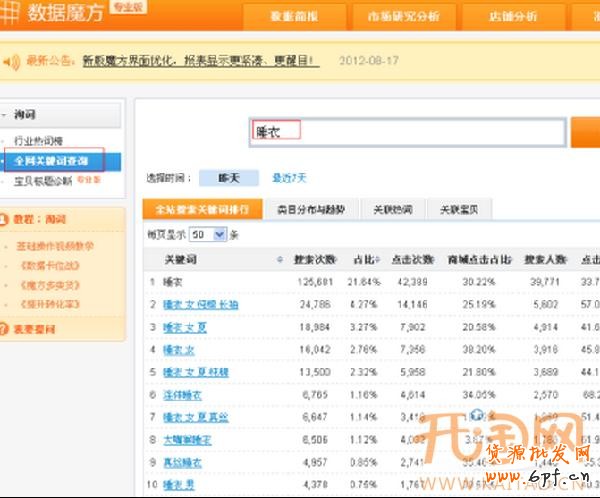Open the 关联热词 tab
600x498 pixels.
click(391, 210)
